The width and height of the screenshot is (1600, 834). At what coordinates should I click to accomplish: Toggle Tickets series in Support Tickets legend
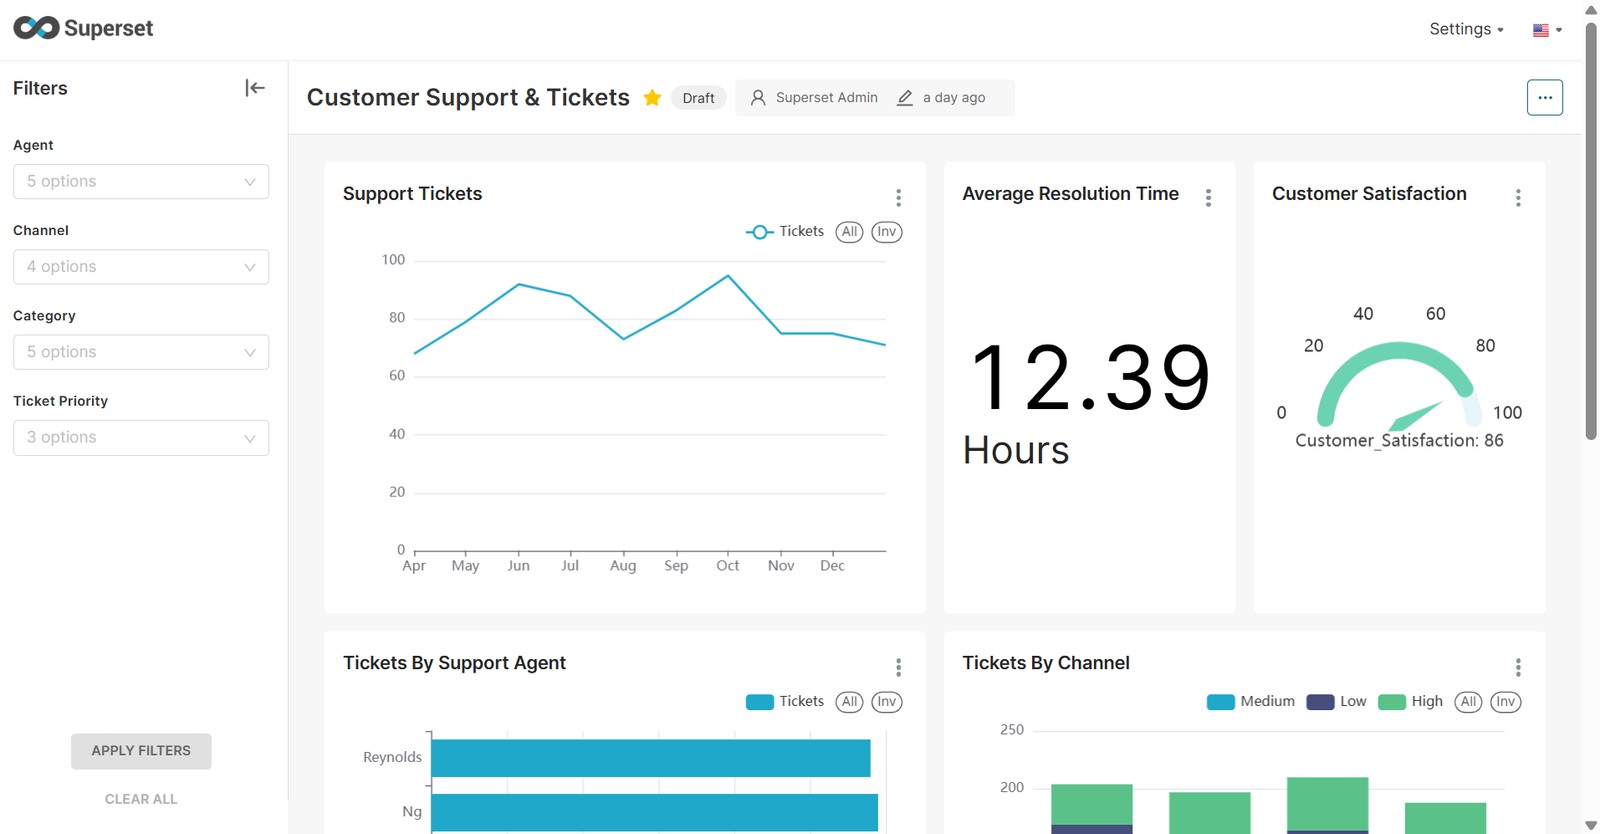tap(785, 232)
